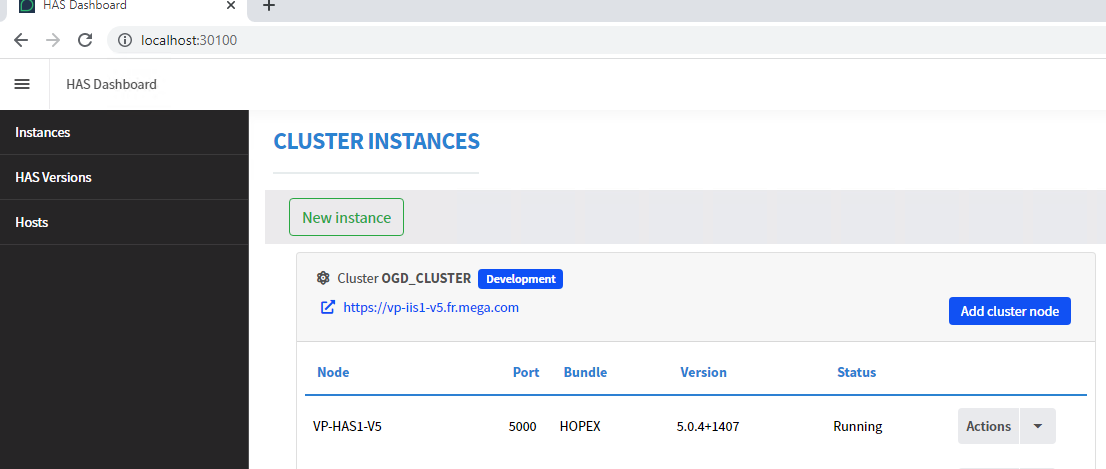
Task: Click the browser forward arrow
Action: tap(53, 40)
